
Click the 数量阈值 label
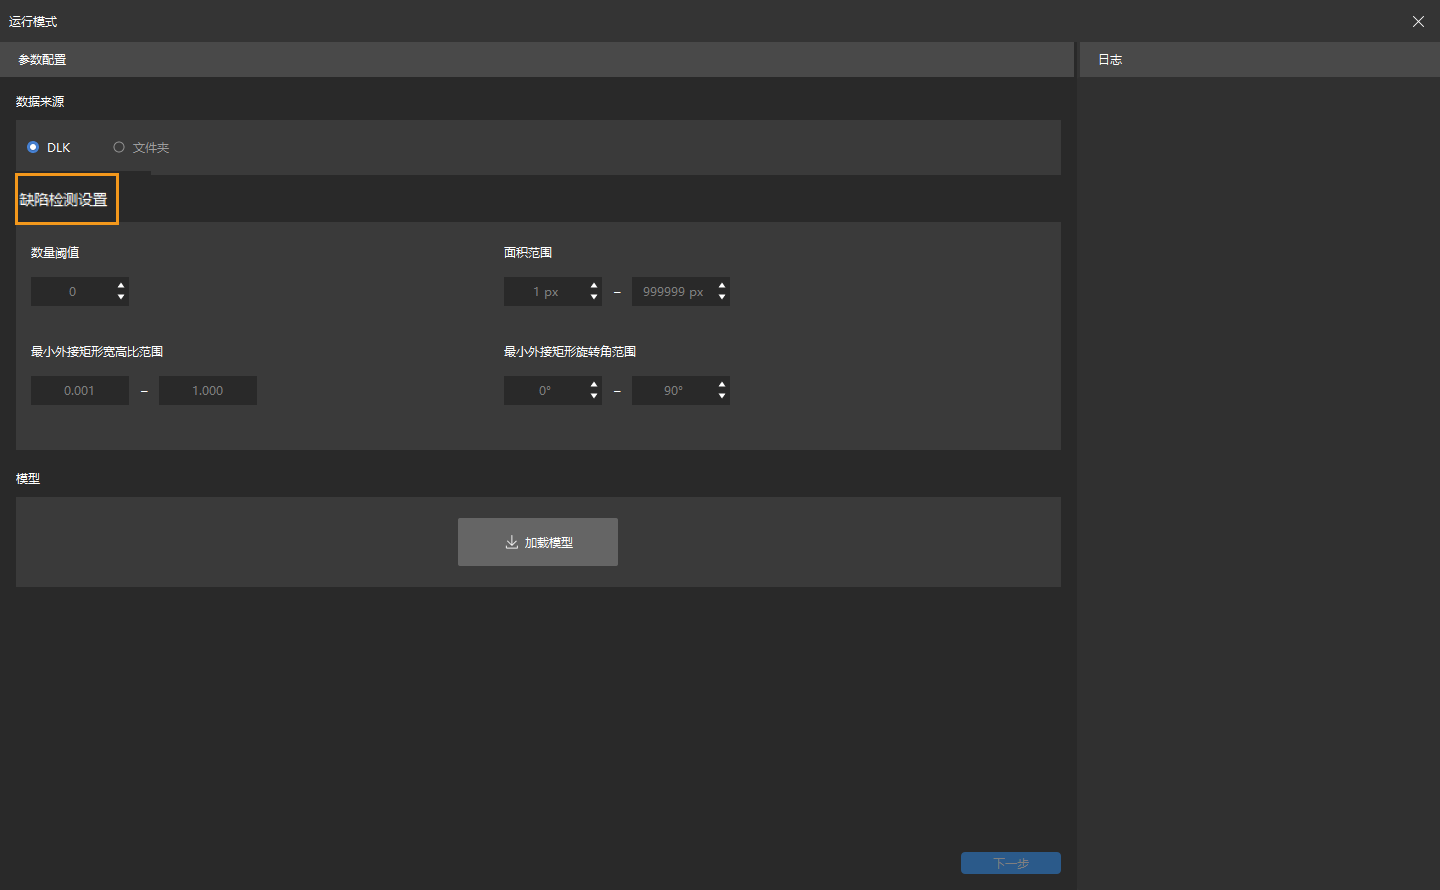point(55,253)
